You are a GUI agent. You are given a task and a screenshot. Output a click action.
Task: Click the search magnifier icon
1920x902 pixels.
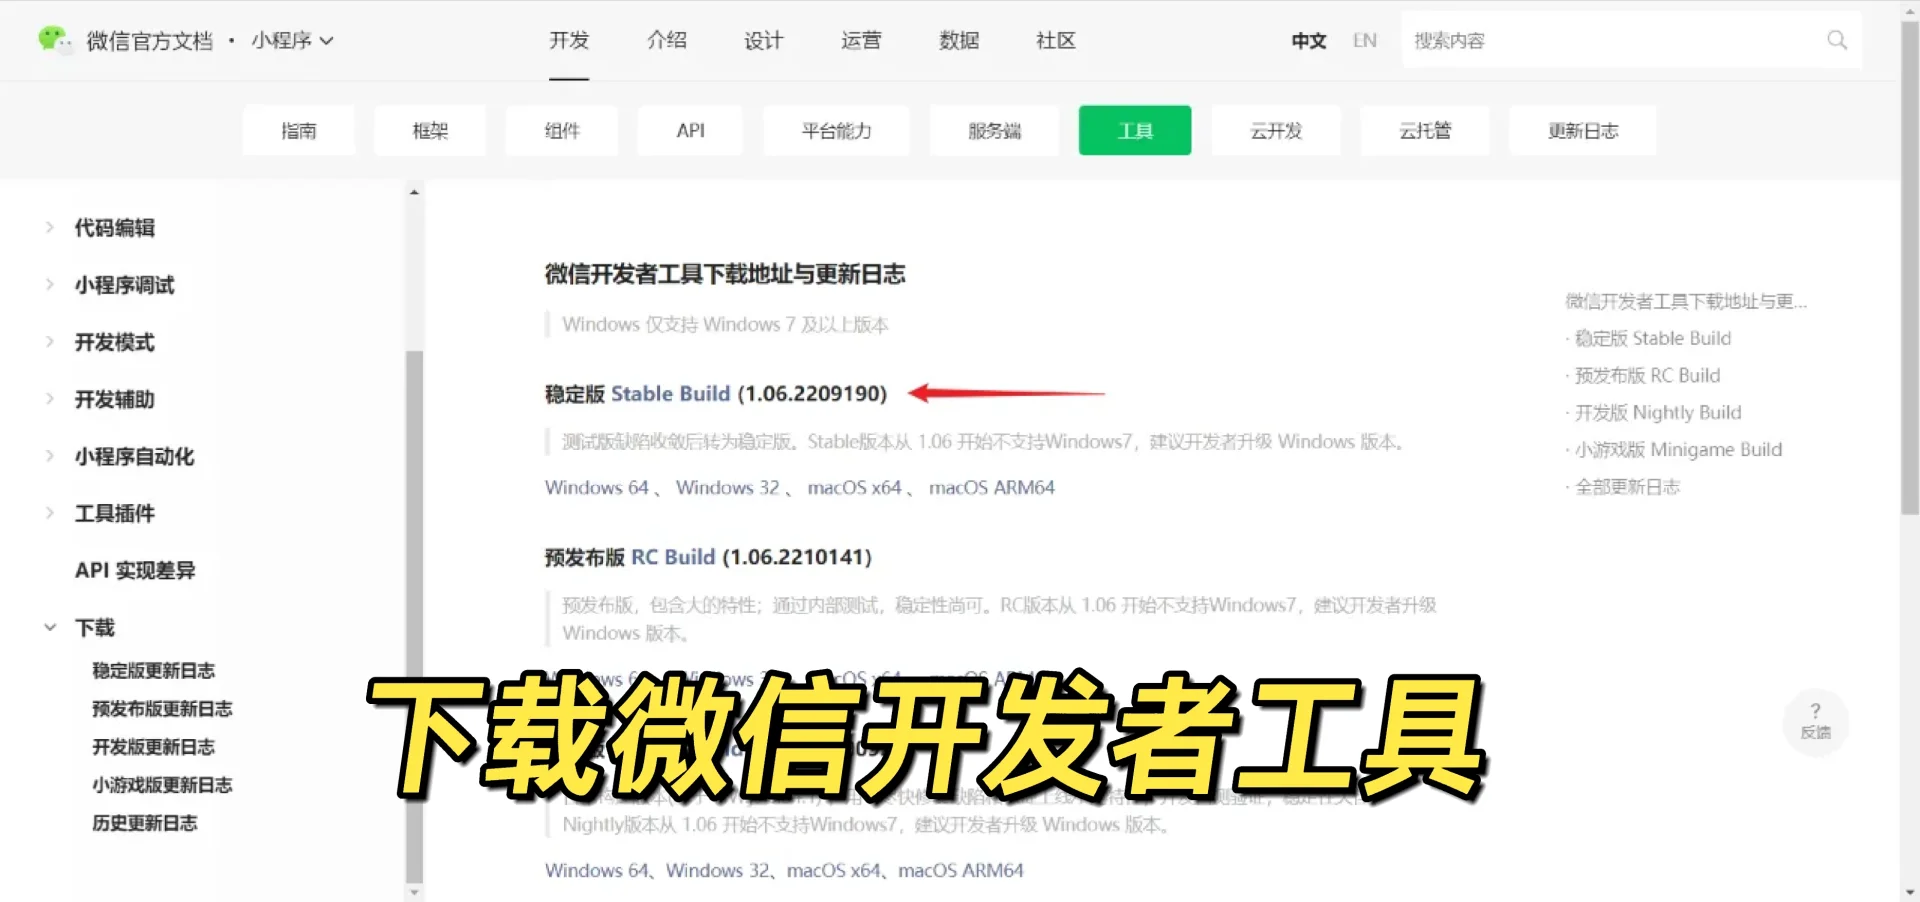pyautogui.click(x=1836, y=40)
